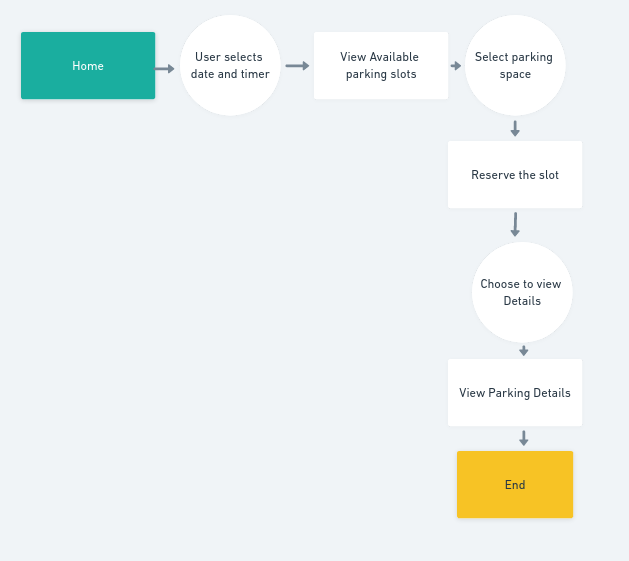Click the yellow End block
629x561 pixels.
pos(515,484)
